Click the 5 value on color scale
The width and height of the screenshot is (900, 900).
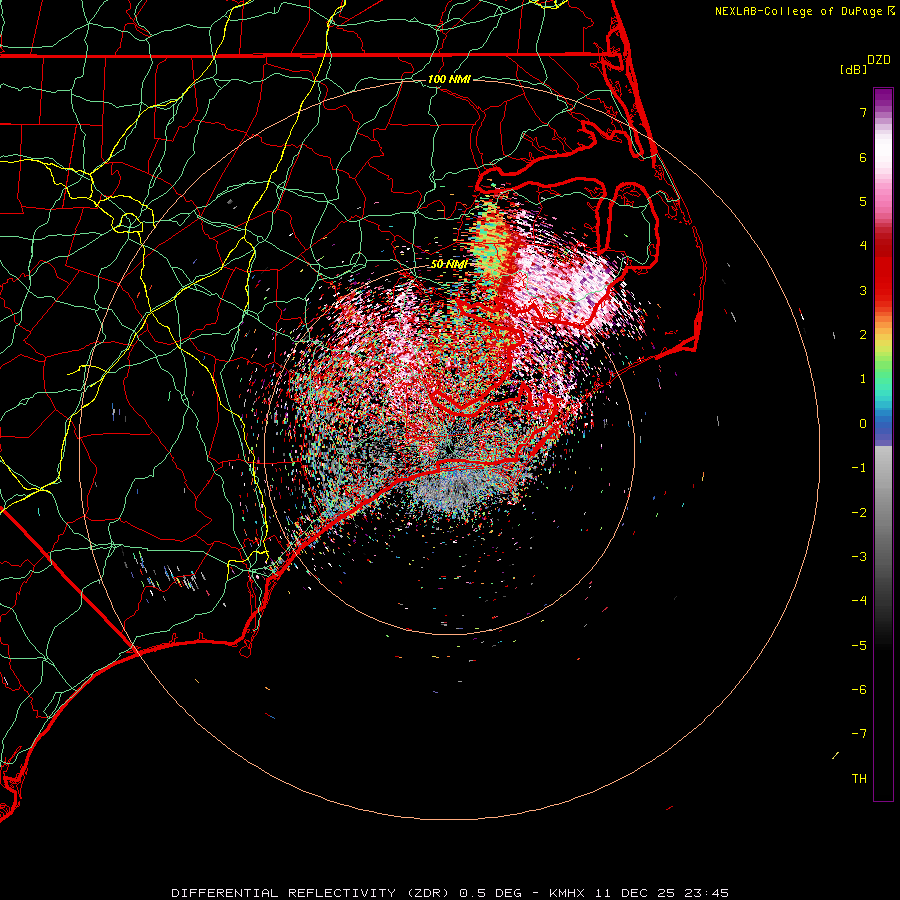pos(863,201)
